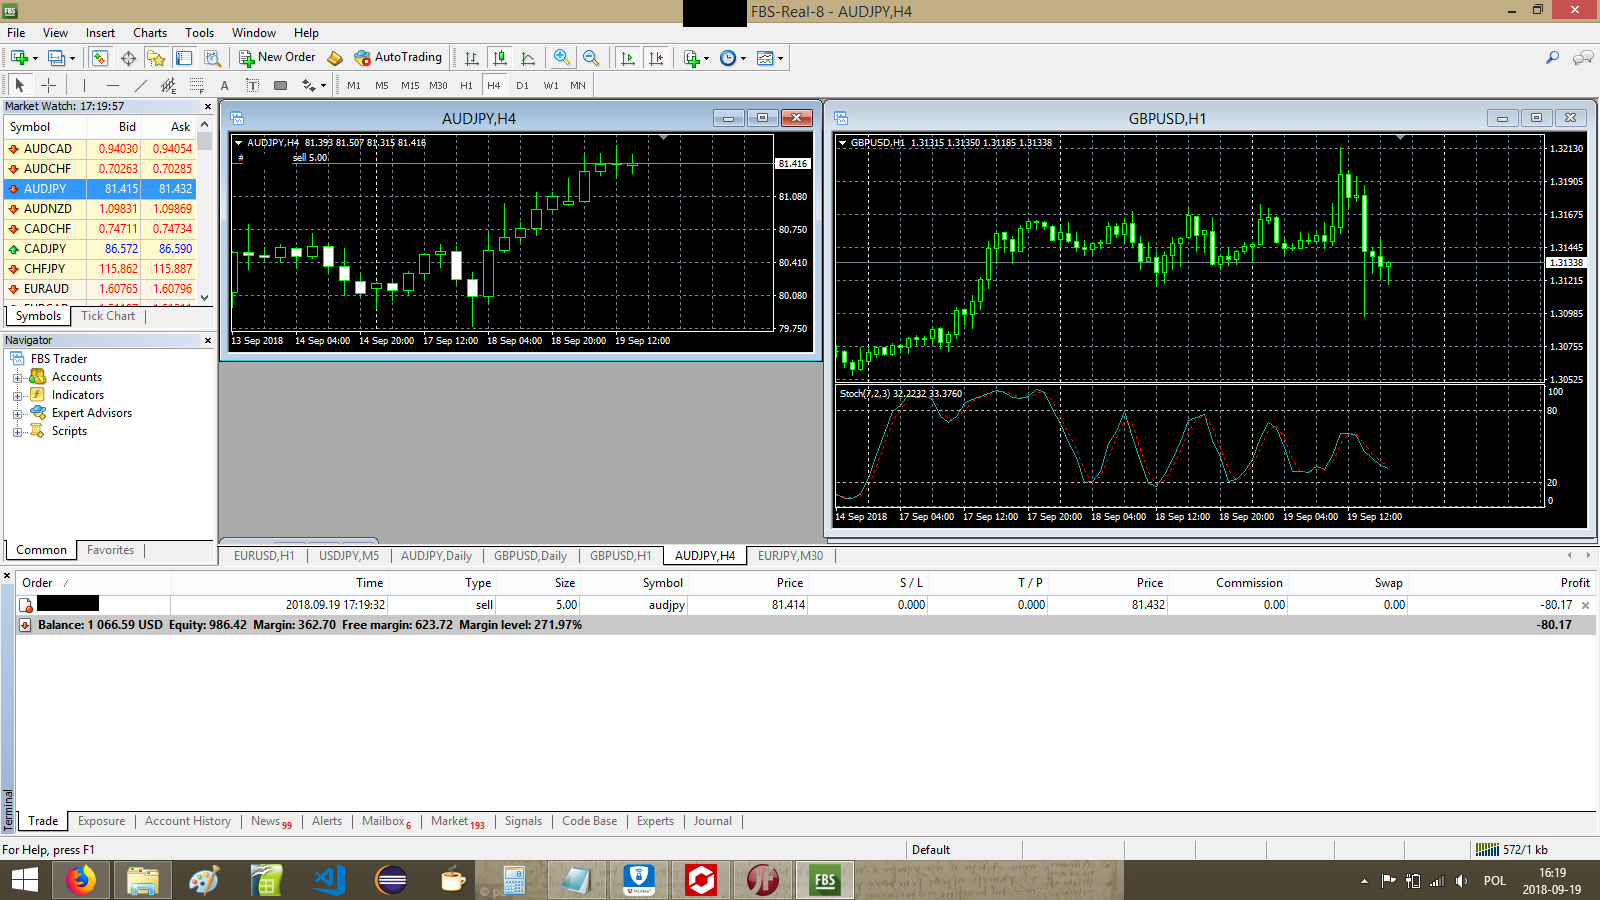Image resolution: width=1600 pixels, height=900 pixels.
Task: Toggle AutoTrading on or off
Action: click(x=398, y=58)
